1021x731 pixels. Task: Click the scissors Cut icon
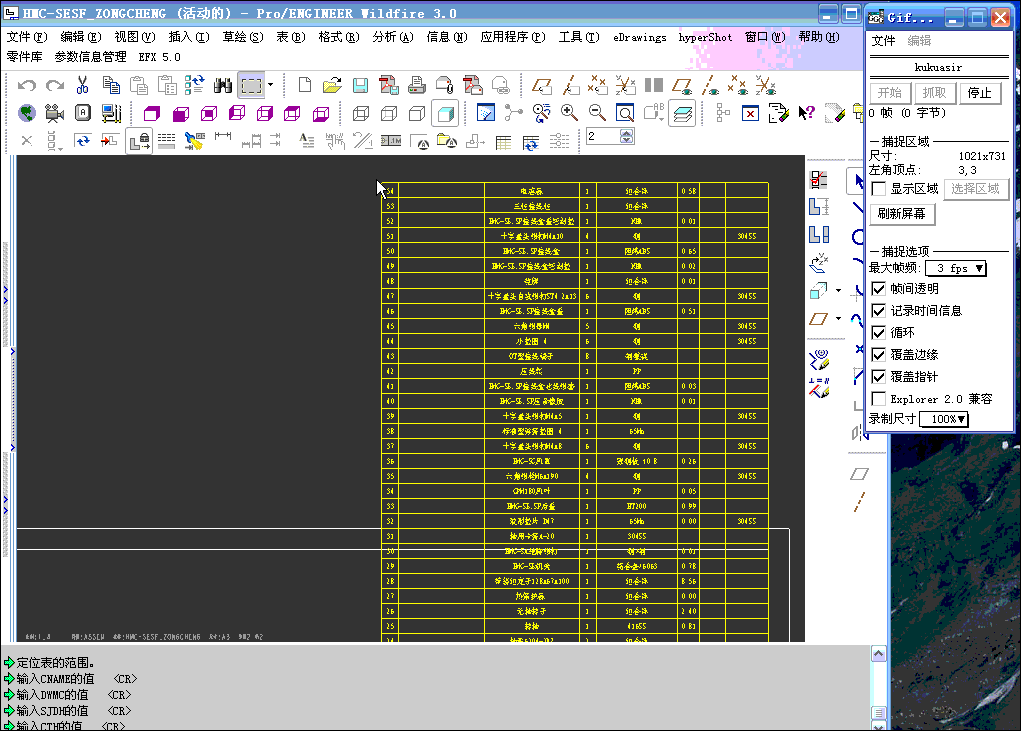(82, 85)
